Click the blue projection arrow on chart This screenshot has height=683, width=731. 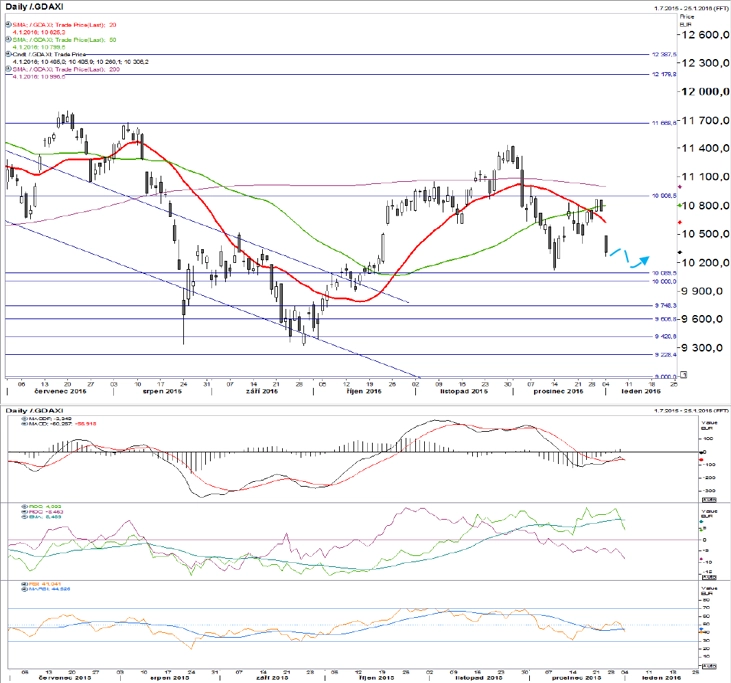(630, 258)
